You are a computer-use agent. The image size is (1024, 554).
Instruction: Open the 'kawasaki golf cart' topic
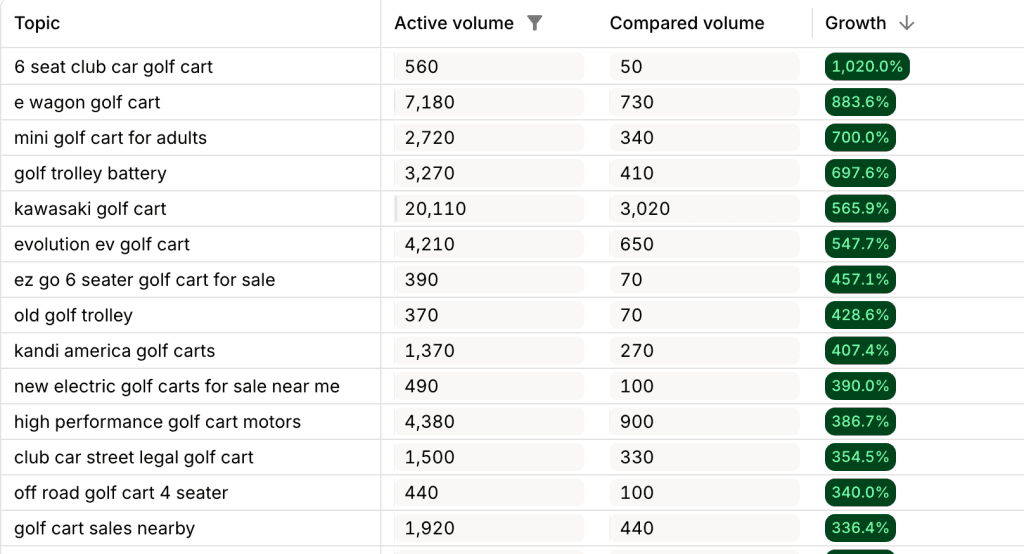[x=90, y=209]
